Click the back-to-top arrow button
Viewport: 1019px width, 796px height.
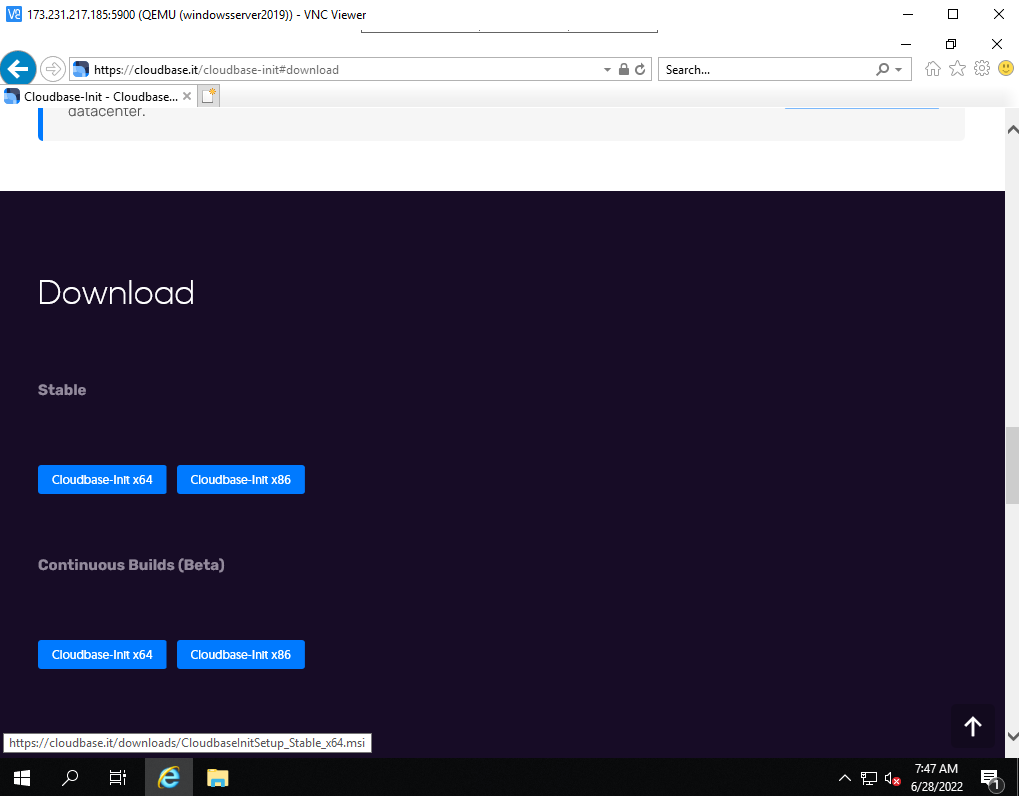pos(972,726)
